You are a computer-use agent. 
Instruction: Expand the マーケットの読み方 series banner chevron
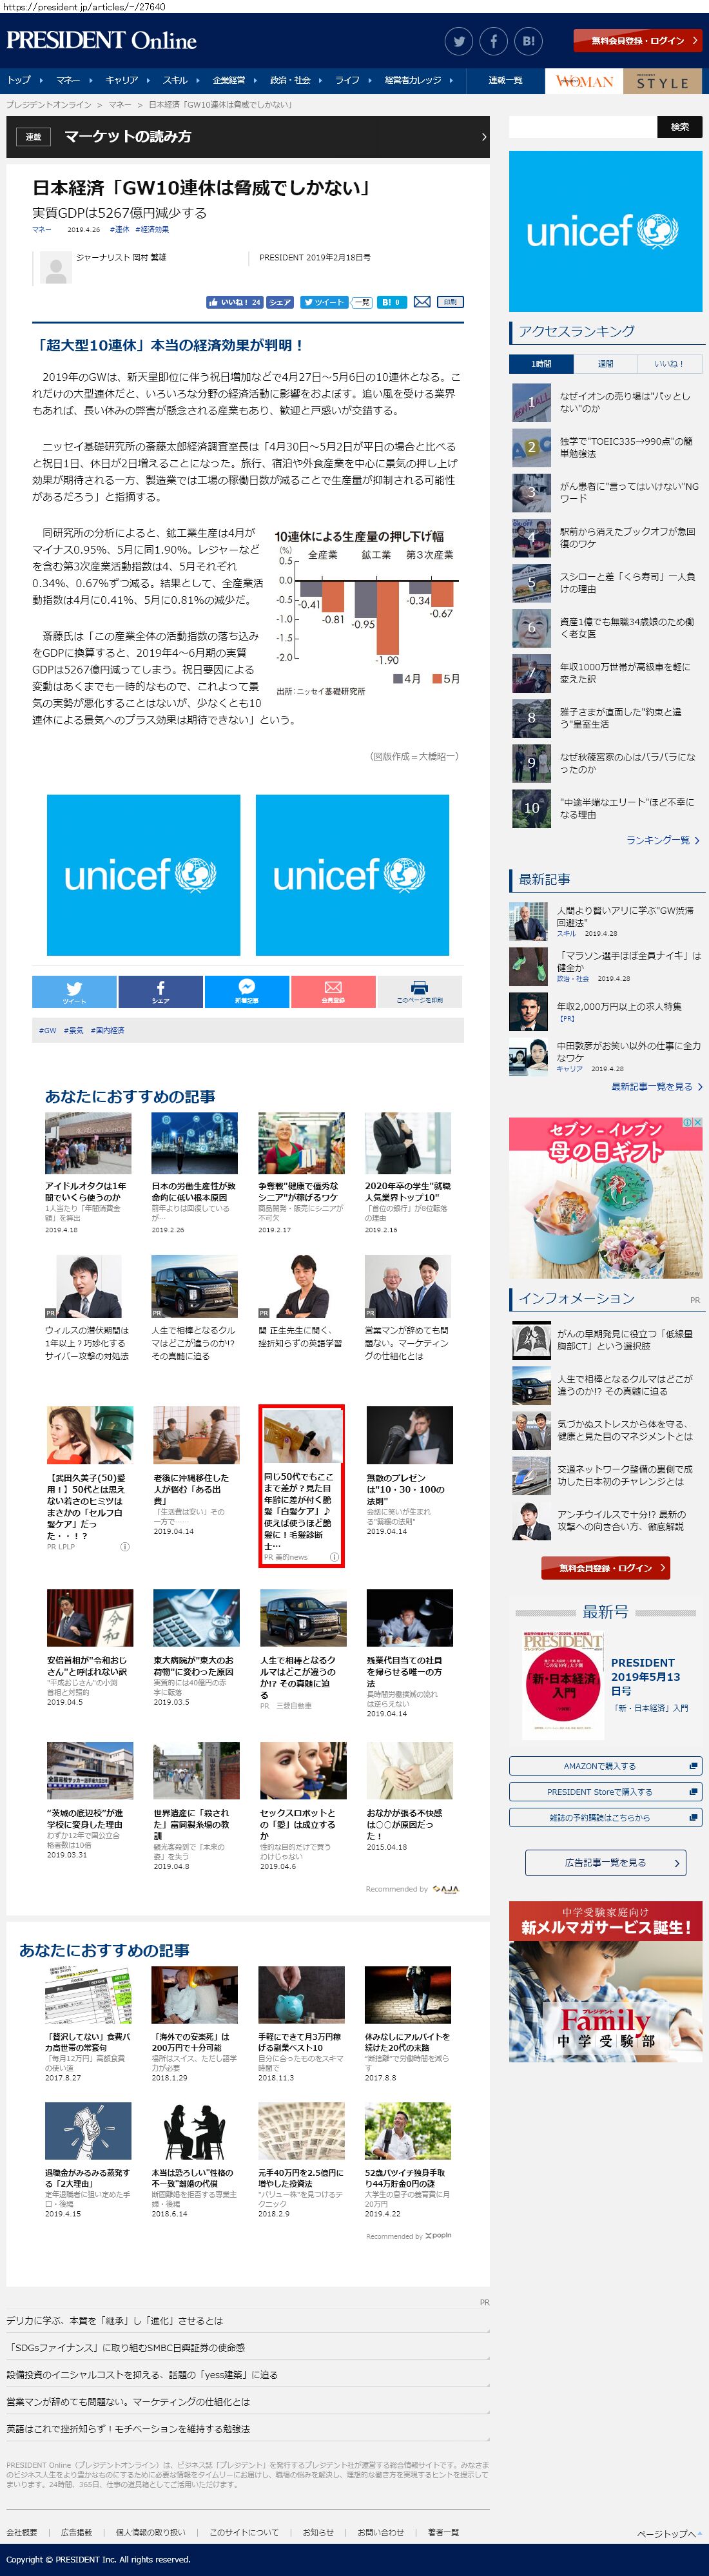(484, 137)
